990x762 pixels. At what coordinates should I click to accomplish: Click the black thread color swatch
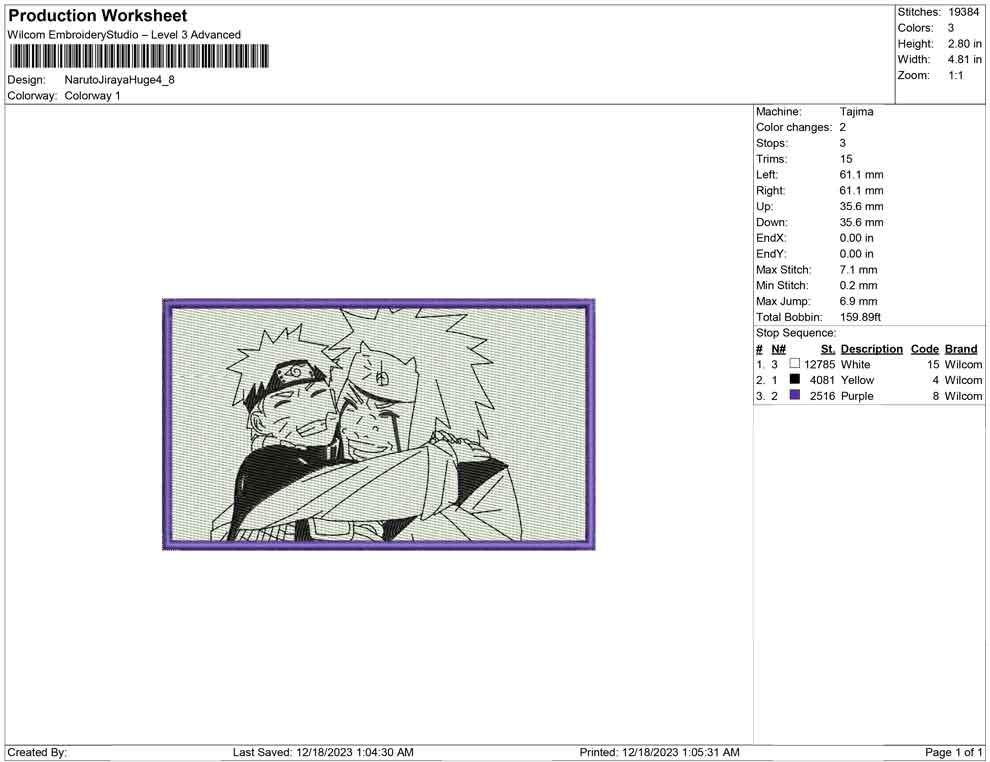click(x=795, y=379)
